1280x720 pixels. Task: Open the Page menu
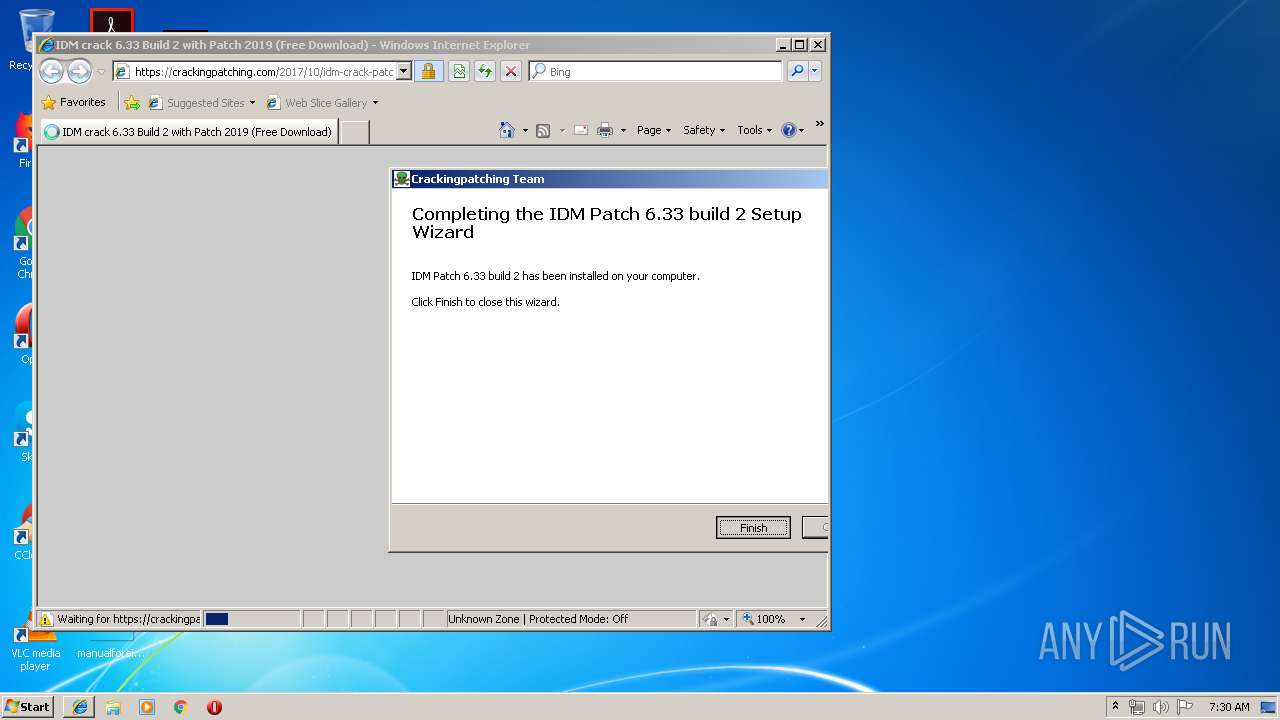click(654, 130)
